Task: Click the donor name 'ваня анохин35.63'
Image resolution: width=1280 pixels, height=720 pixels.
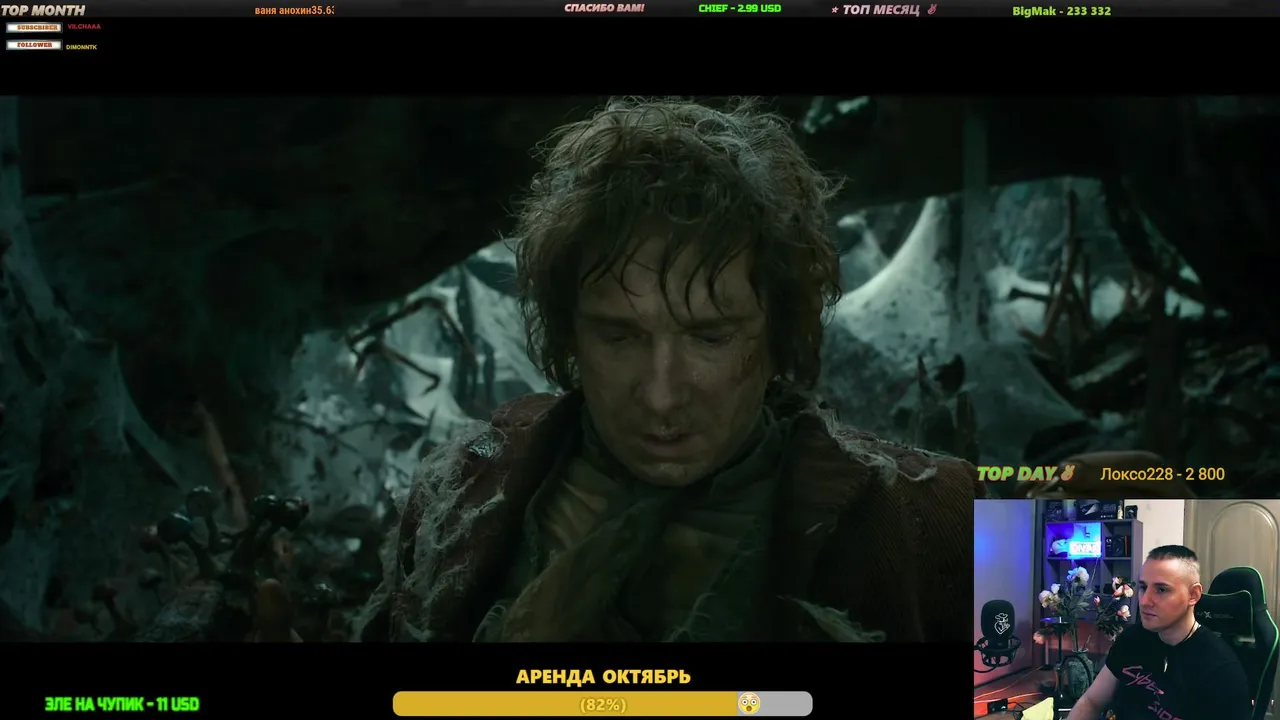Action: click(294, 10)
